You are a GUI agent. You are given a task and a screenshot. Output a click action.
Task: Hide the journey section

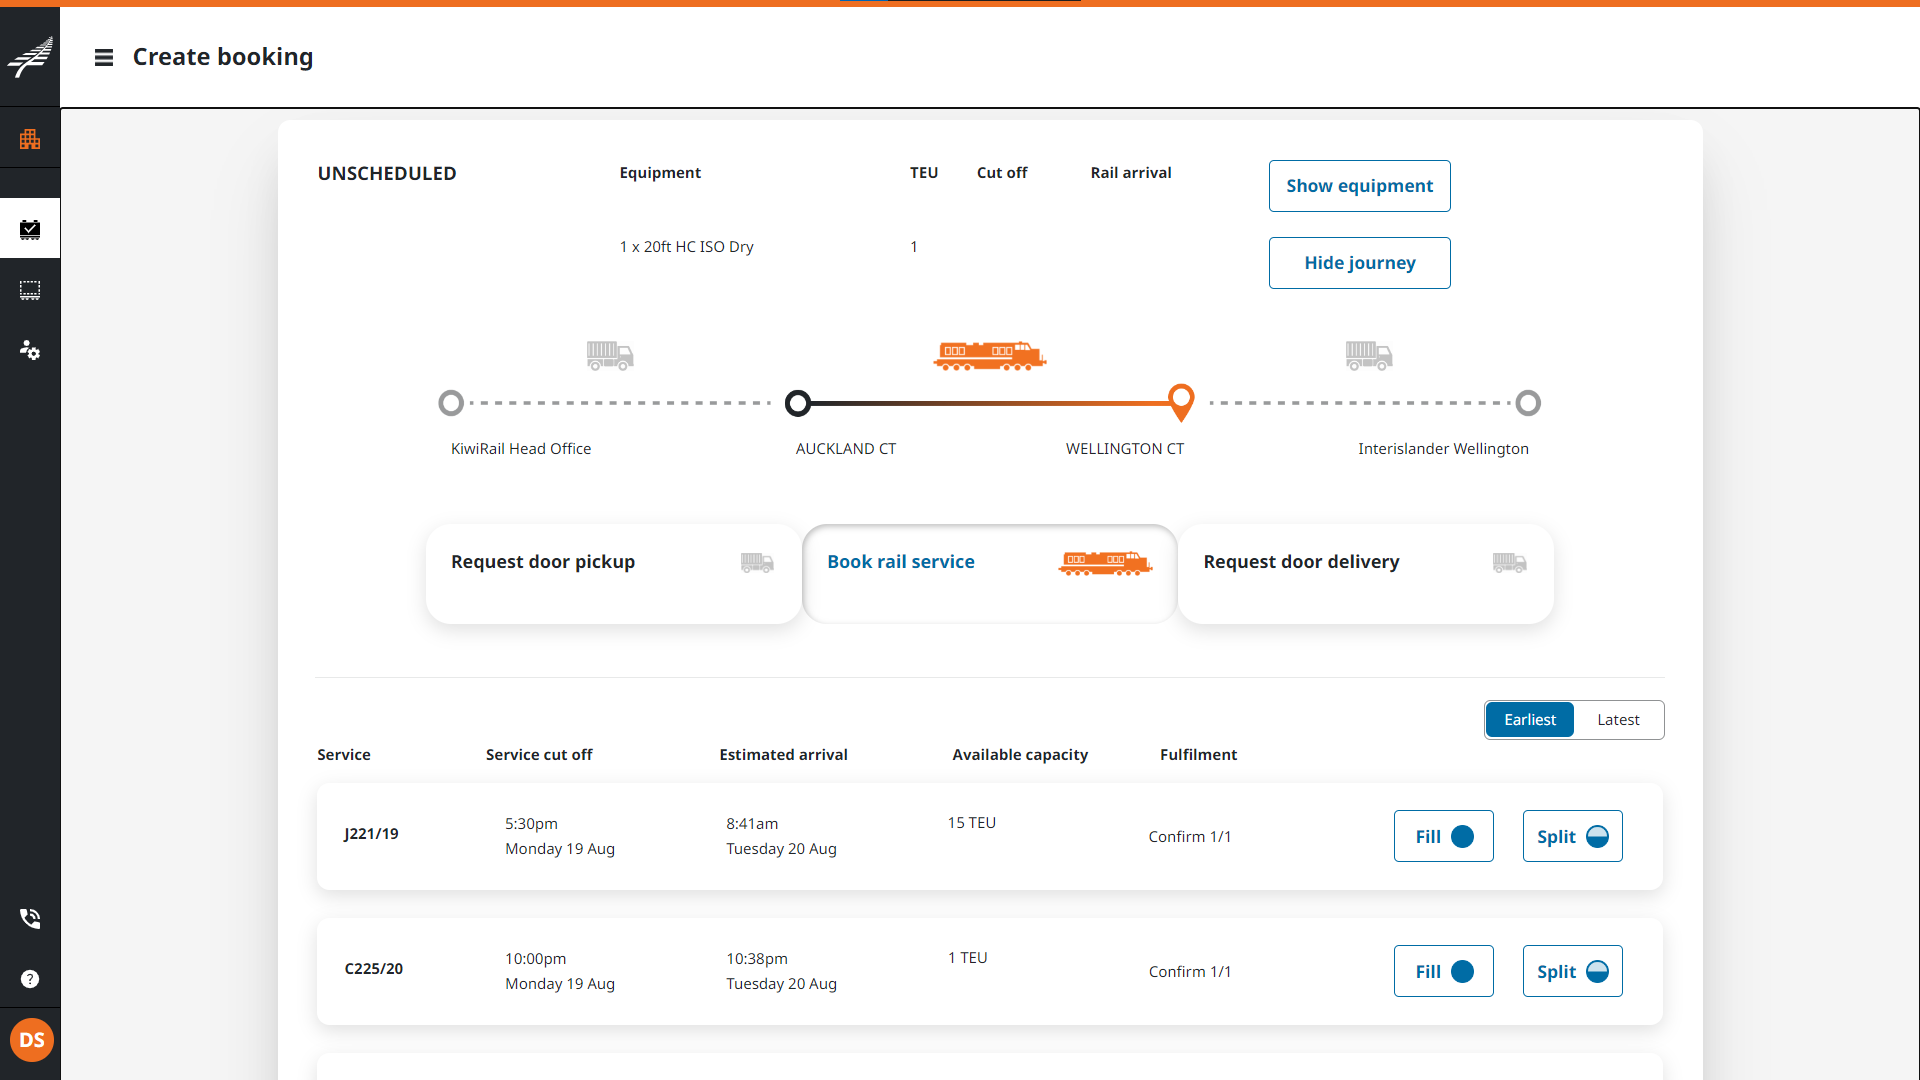click(1359, 263)
